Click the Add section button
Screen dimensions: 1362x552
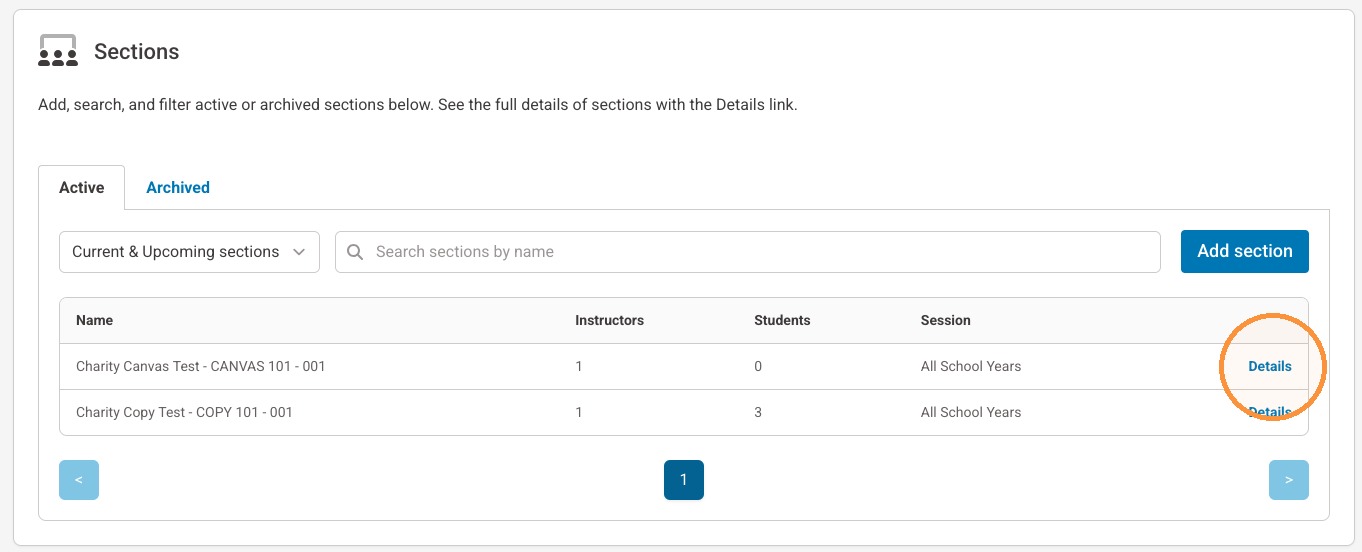[x=1245, y=251]
